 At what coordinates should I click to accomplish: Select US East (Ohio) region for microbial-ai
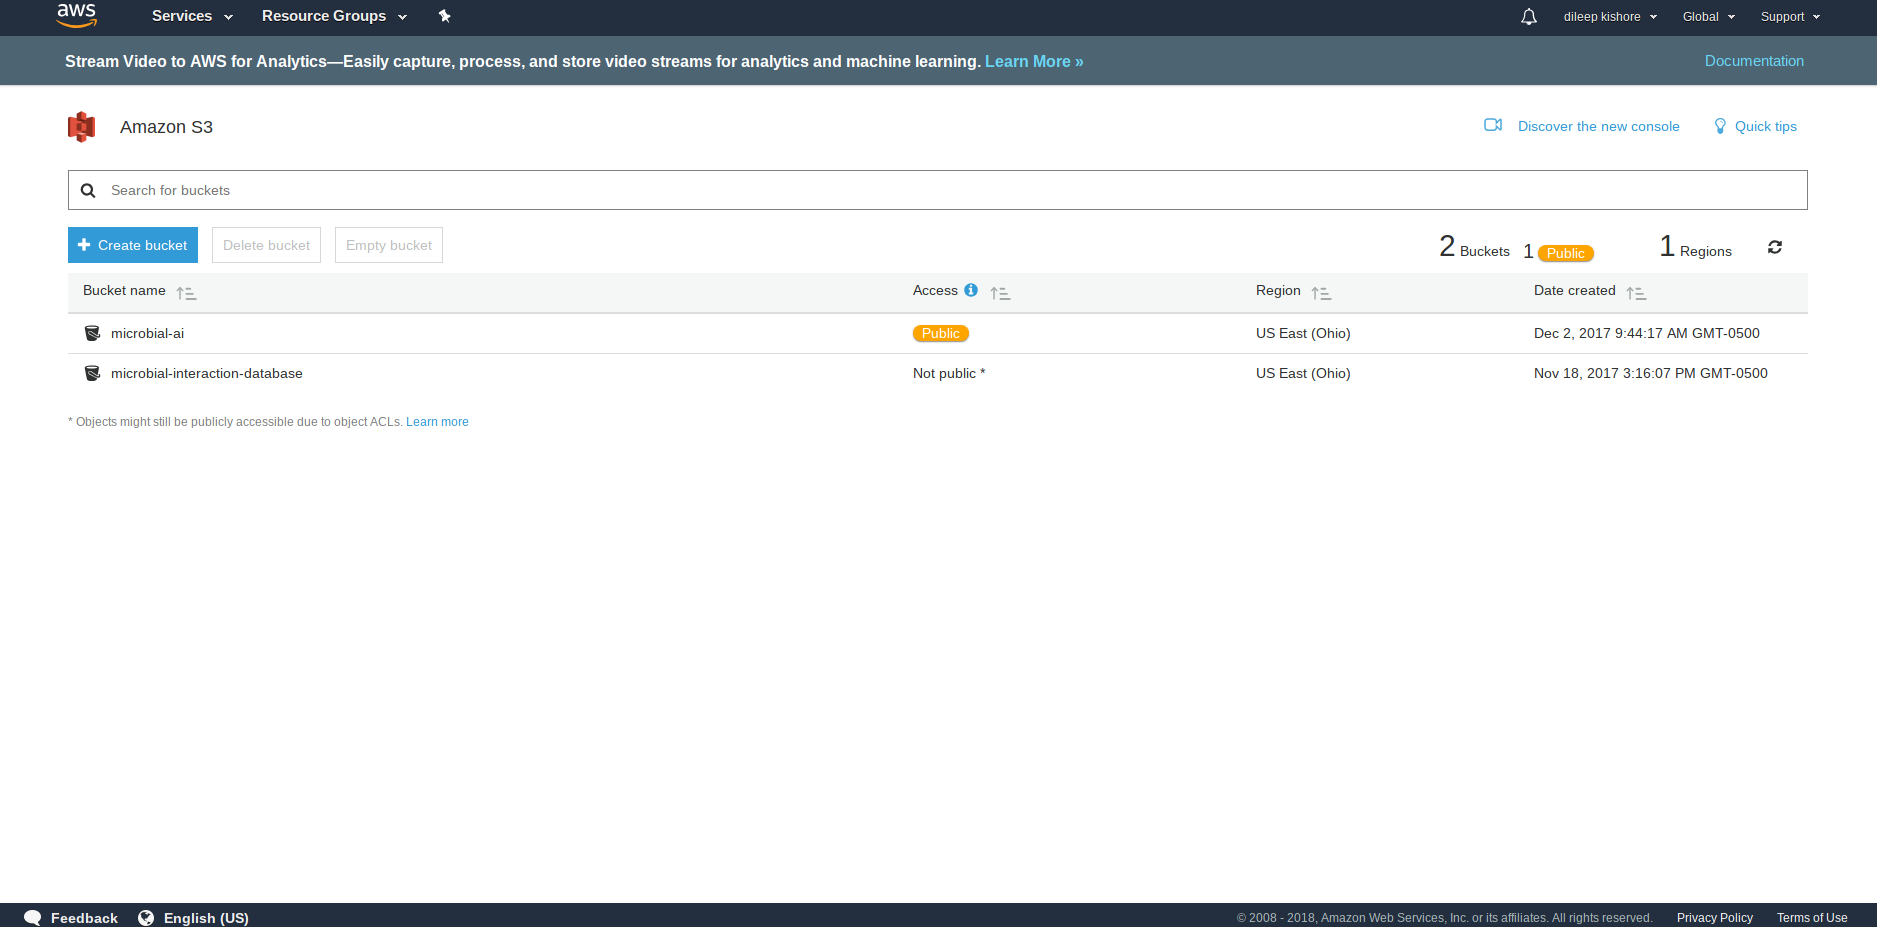point(1303,333)
